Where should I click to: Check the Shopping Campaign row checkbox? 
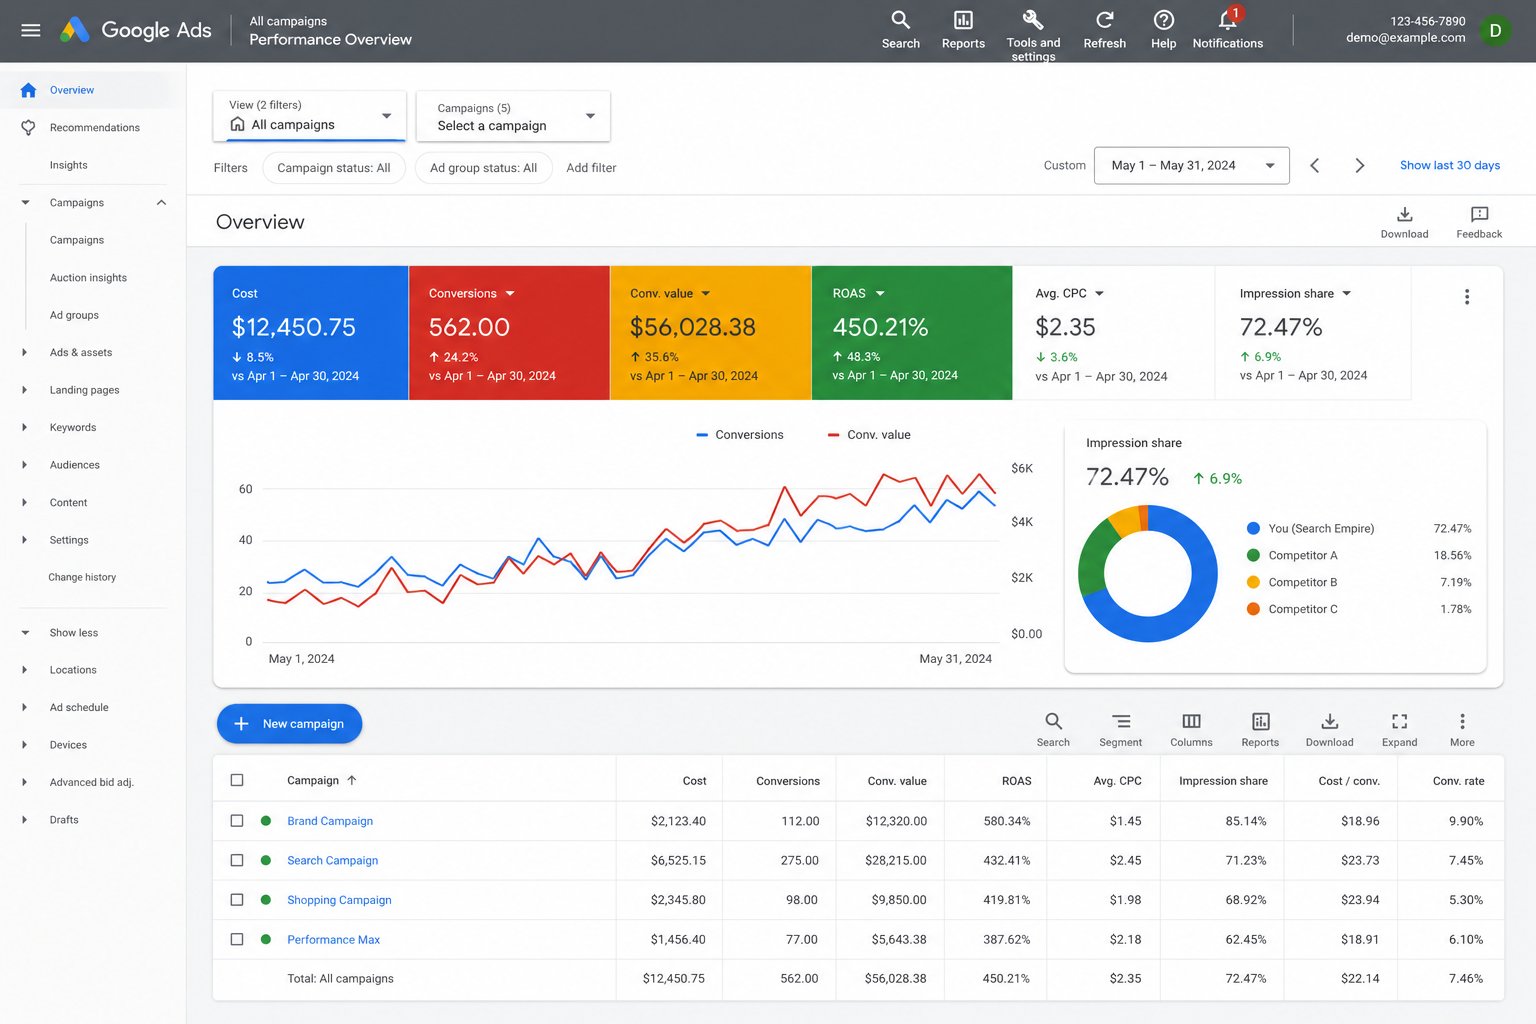237,900
